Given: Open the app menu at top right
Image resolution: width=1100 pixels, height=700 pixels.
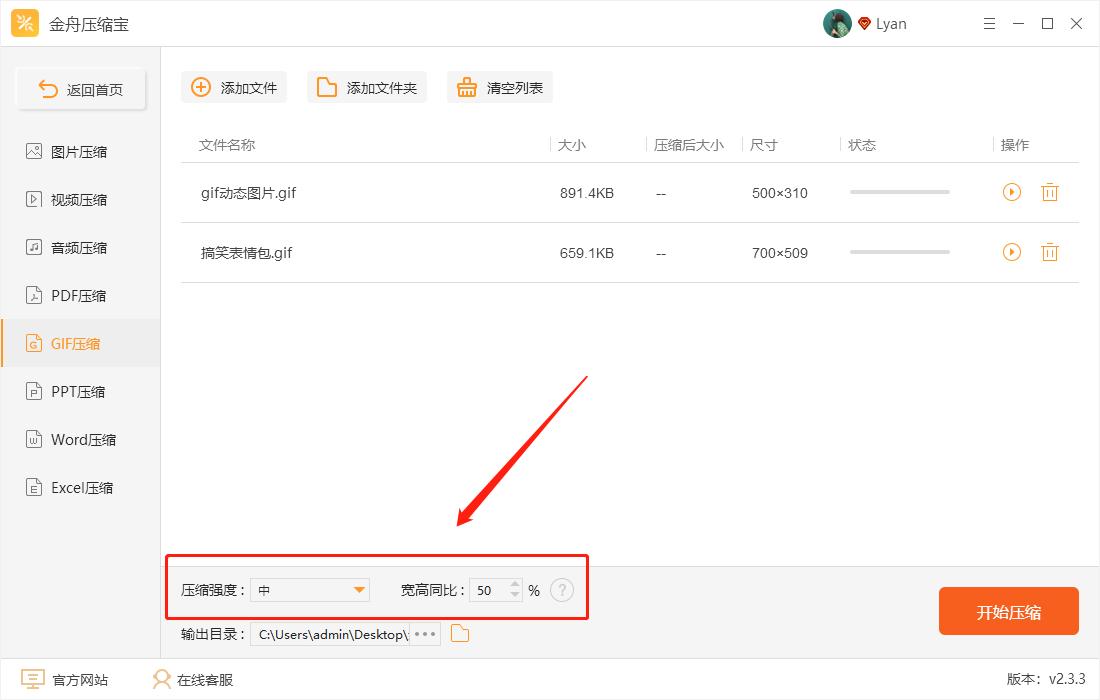Looking at the screenshot, I should [x=989, y=23].
